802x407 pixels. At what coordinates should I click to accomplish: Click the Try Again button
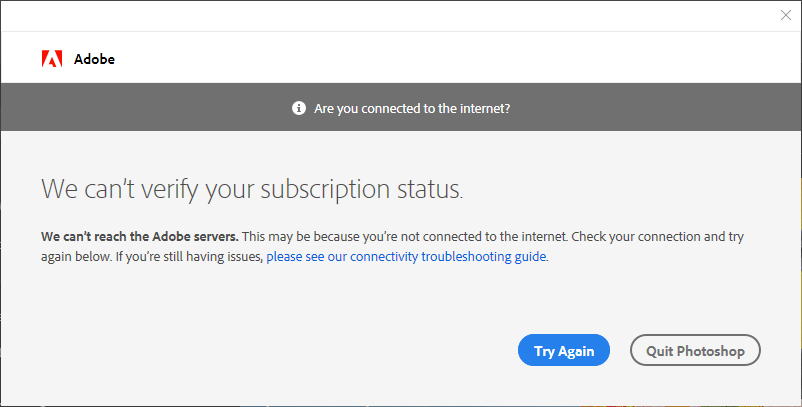pos(564,350)
